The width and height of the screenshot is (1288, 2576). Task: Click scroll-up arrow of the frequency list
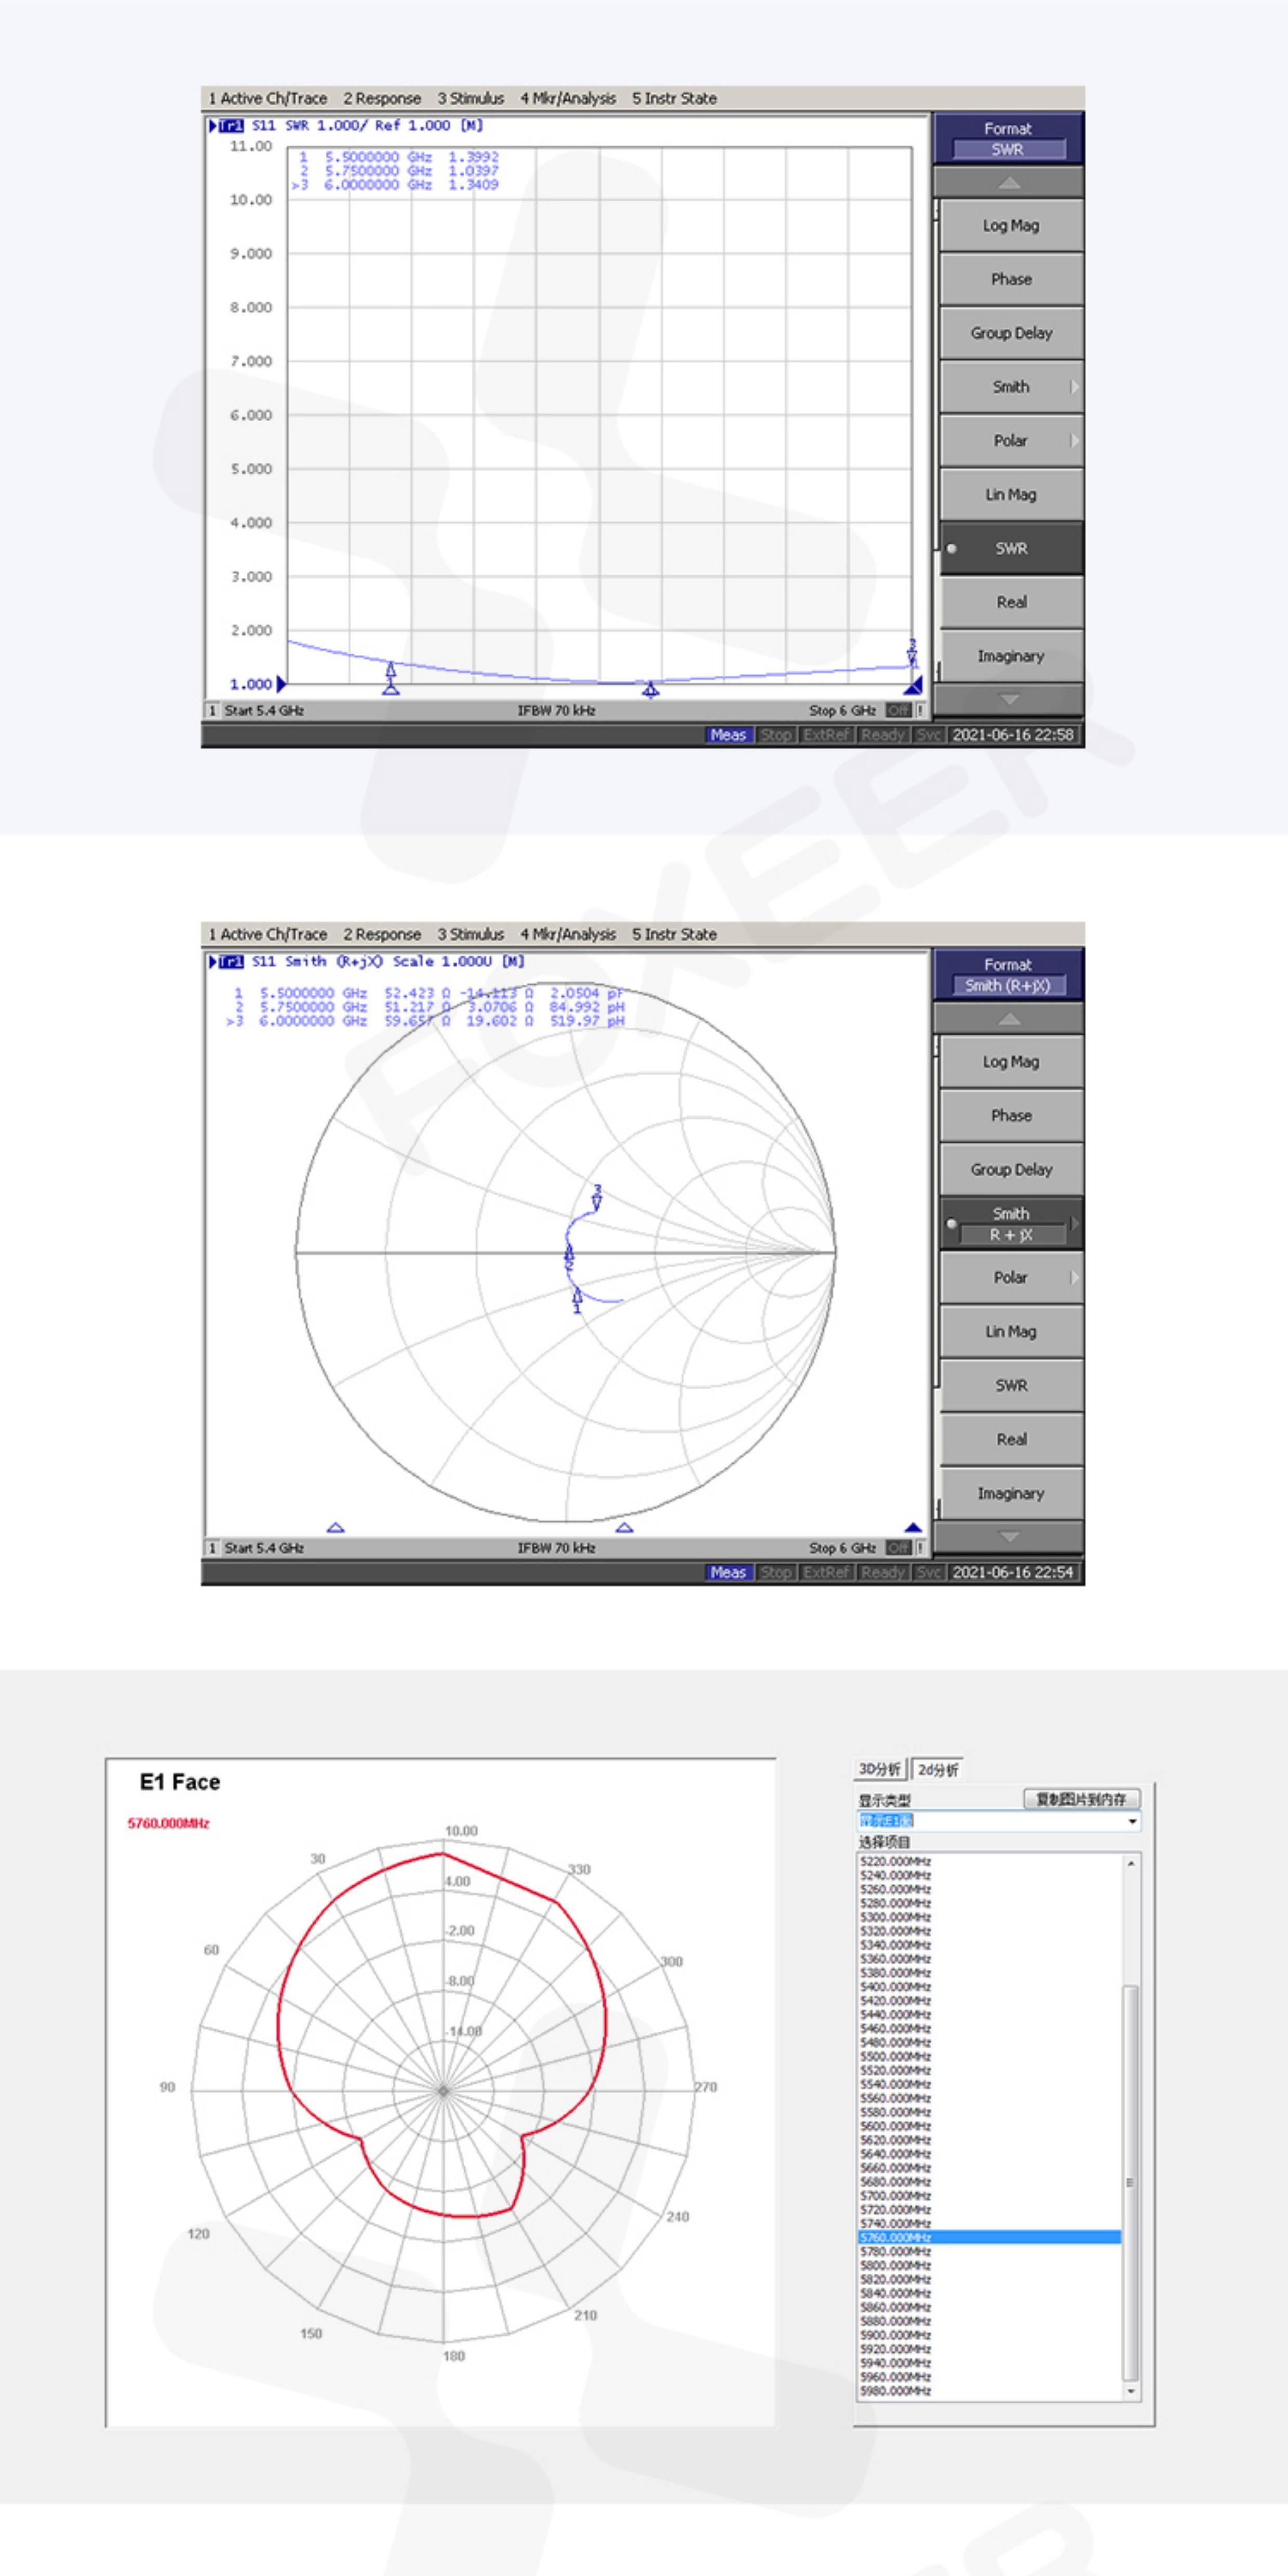tap(1131, 1863)
